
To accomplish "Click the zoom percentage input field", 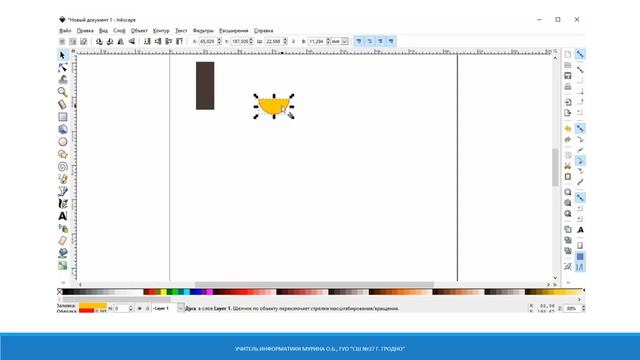I will point(572,309).
